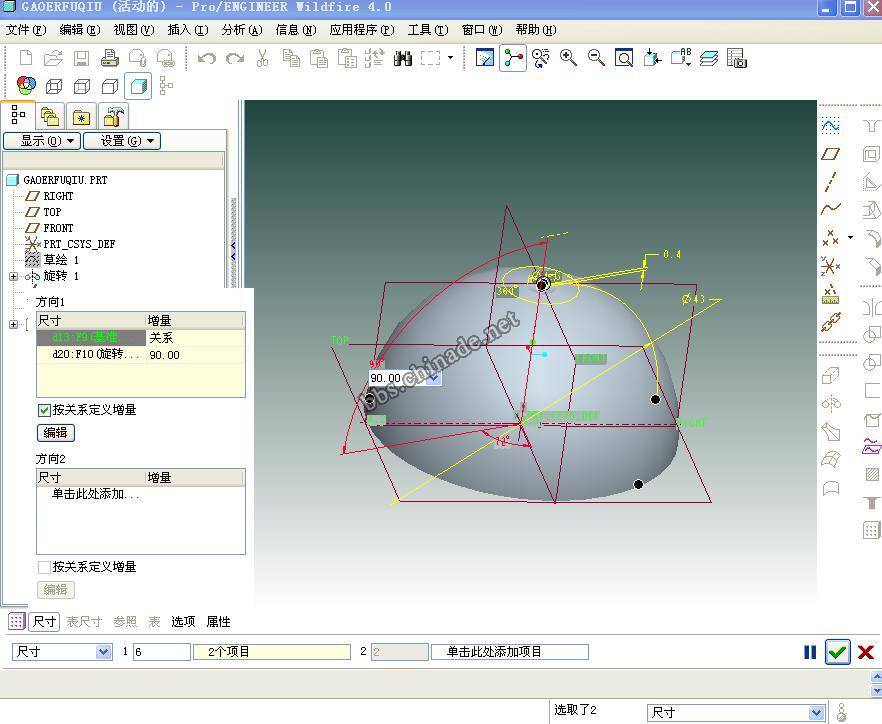
Task: Click the Undo arrow icon
Action: pos(206,58)
